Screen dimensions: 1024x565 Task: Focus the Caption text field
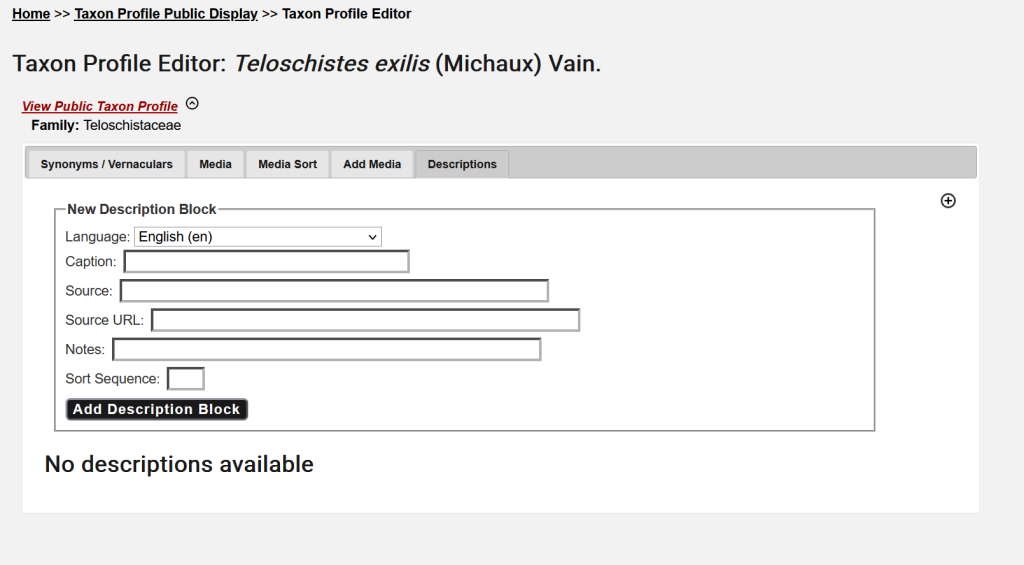[x=266, y=262]
